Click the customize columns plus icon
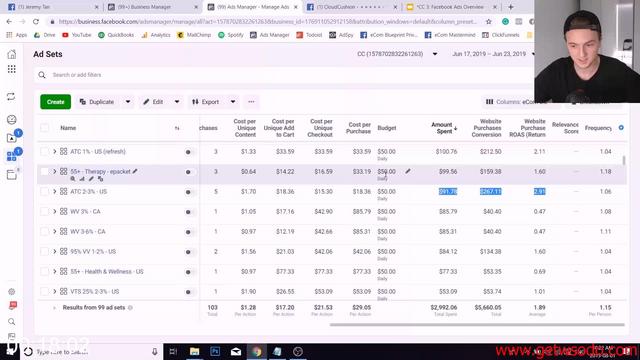This screenshot has width=640, height=360. [621, 128]
